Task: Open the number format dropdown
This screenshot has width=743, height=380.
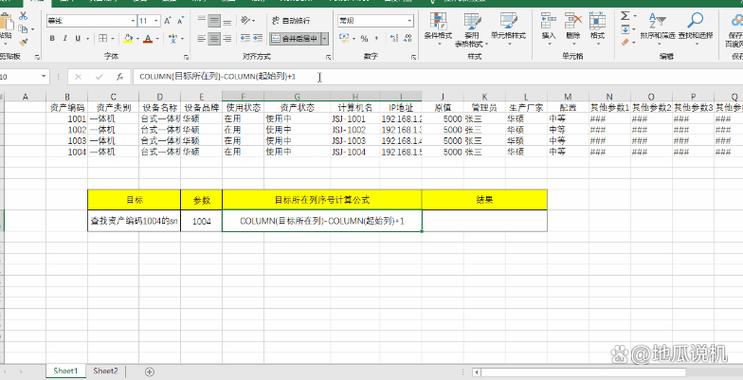Action: tap(409, 21)
